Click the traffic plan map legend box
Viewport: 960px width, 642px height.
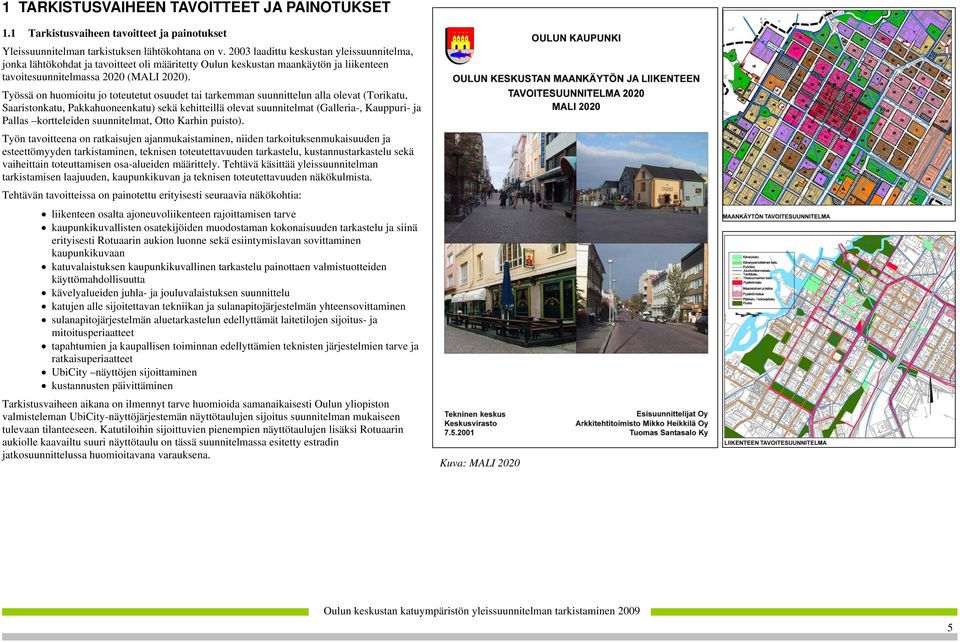[x=760, y=279]
